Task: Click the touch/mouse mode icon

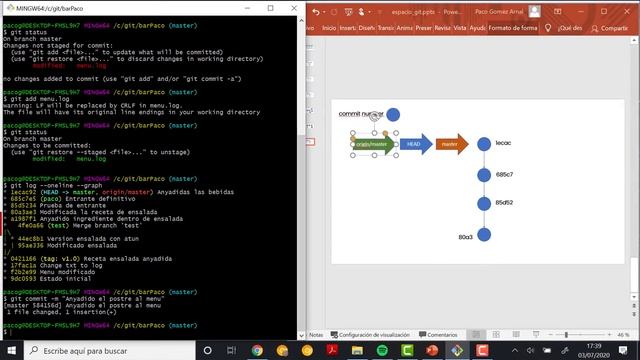Action: (x=361, y=12)
